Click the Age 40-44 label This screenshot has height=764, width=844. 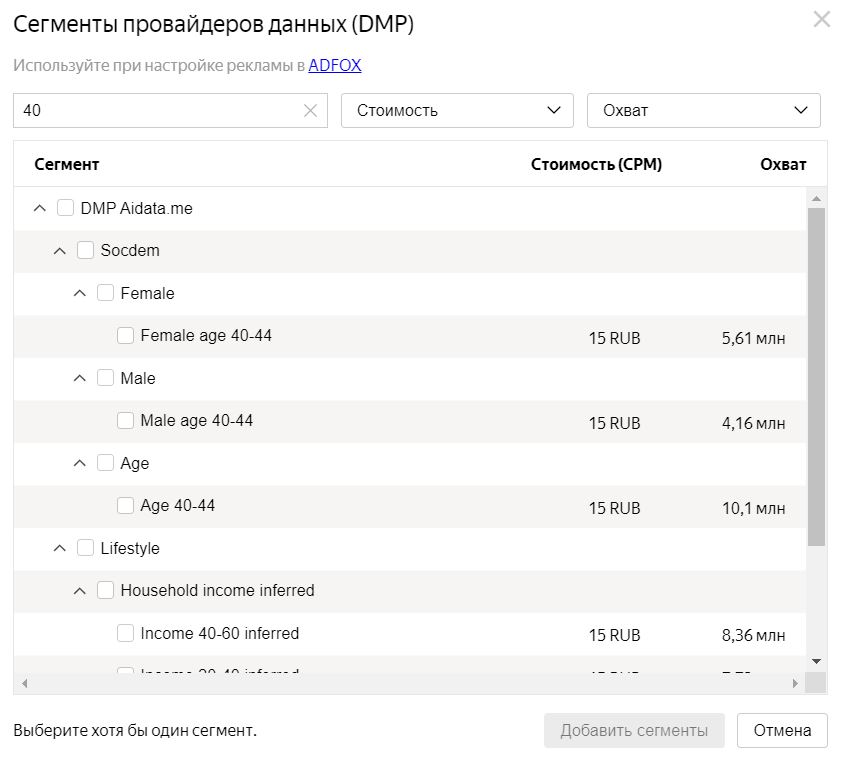pos(178,506)
